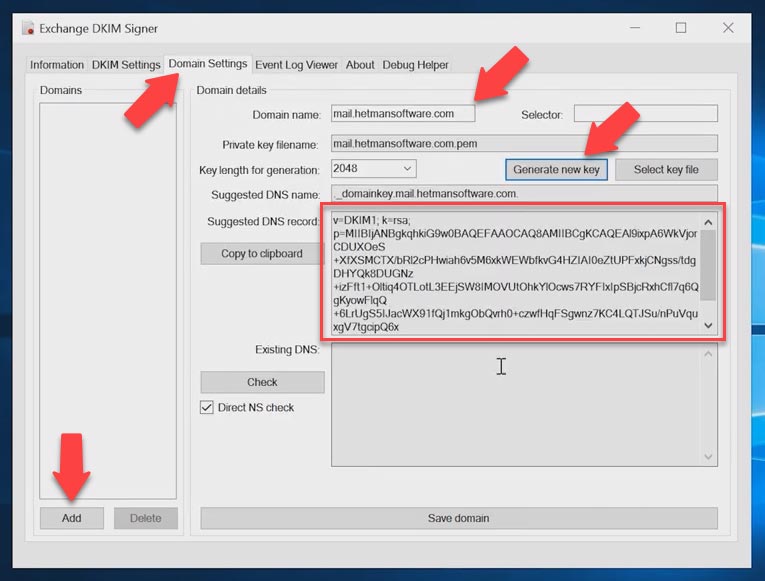765x581 pixels.
Task: Click Suggested DNS record scrollbar thumb
Action: coord(708,265)
